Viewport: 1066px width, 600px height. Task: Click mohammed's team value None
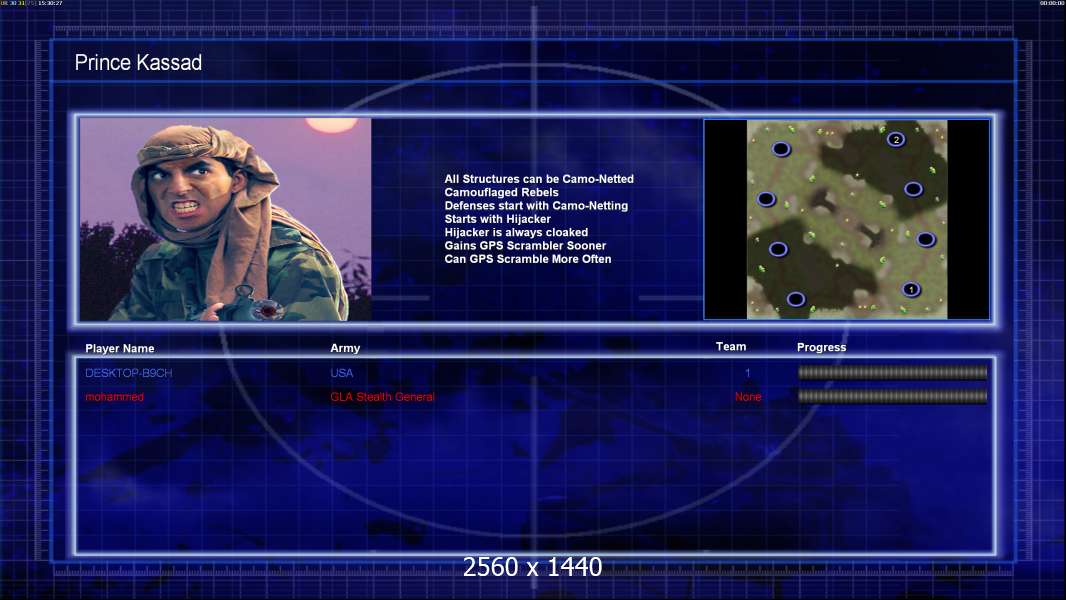coord(748,397)
